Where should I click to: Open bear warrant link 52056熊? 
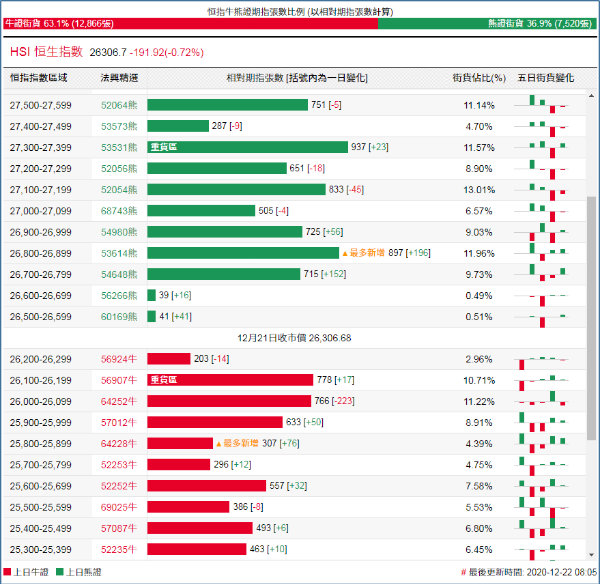pos(119,168)
